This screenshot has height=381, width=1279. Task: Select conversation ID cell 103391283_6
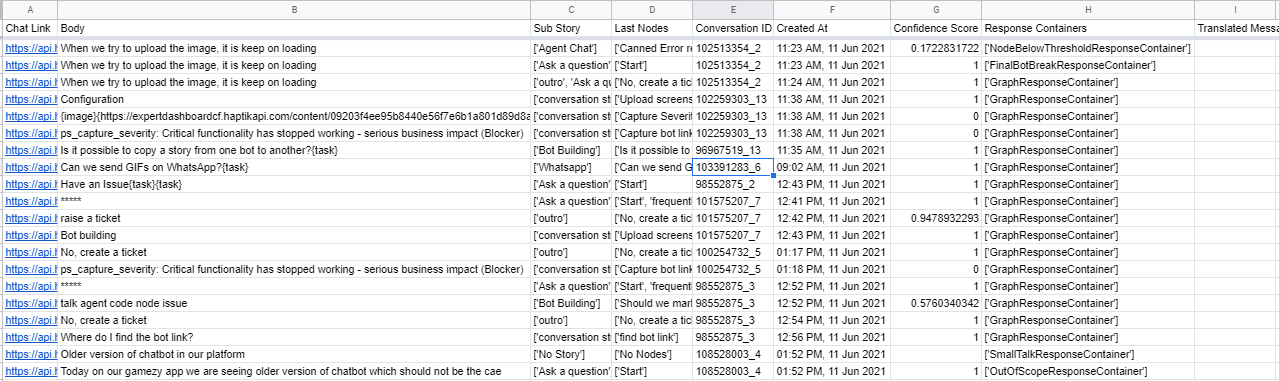(x=732, y=167)
